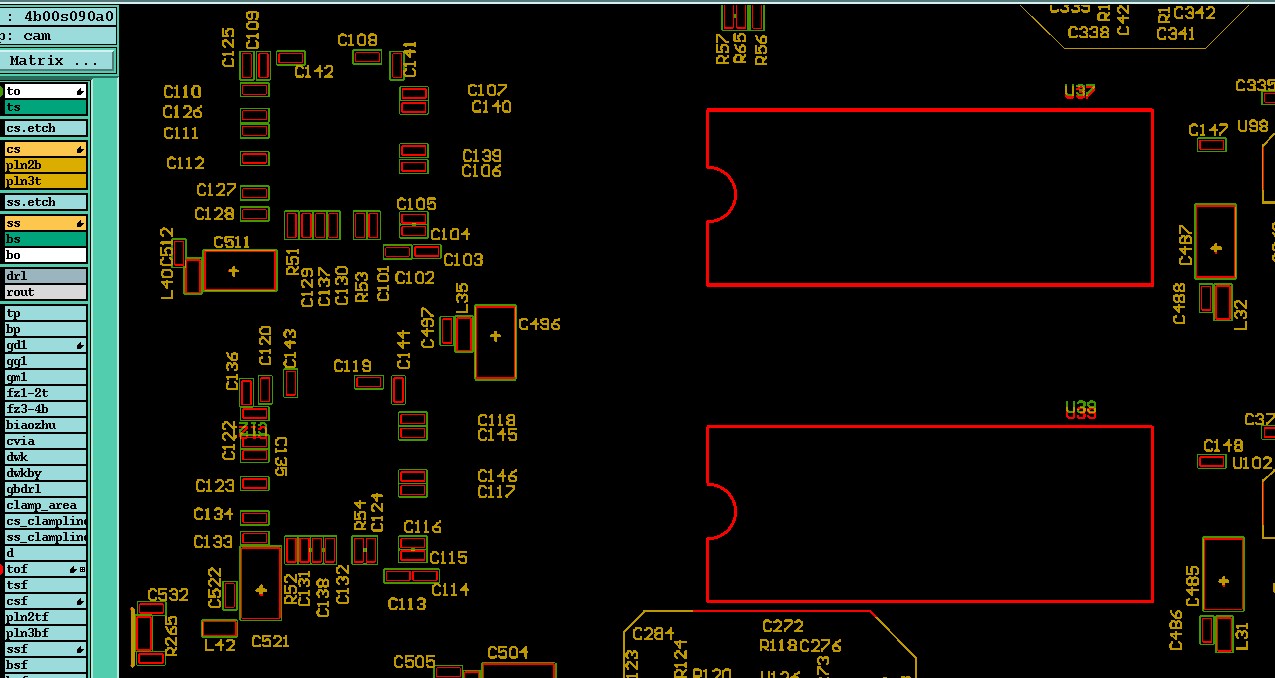
Task: Click the marker icon on 'to' layer
Action: click(80, 91)
